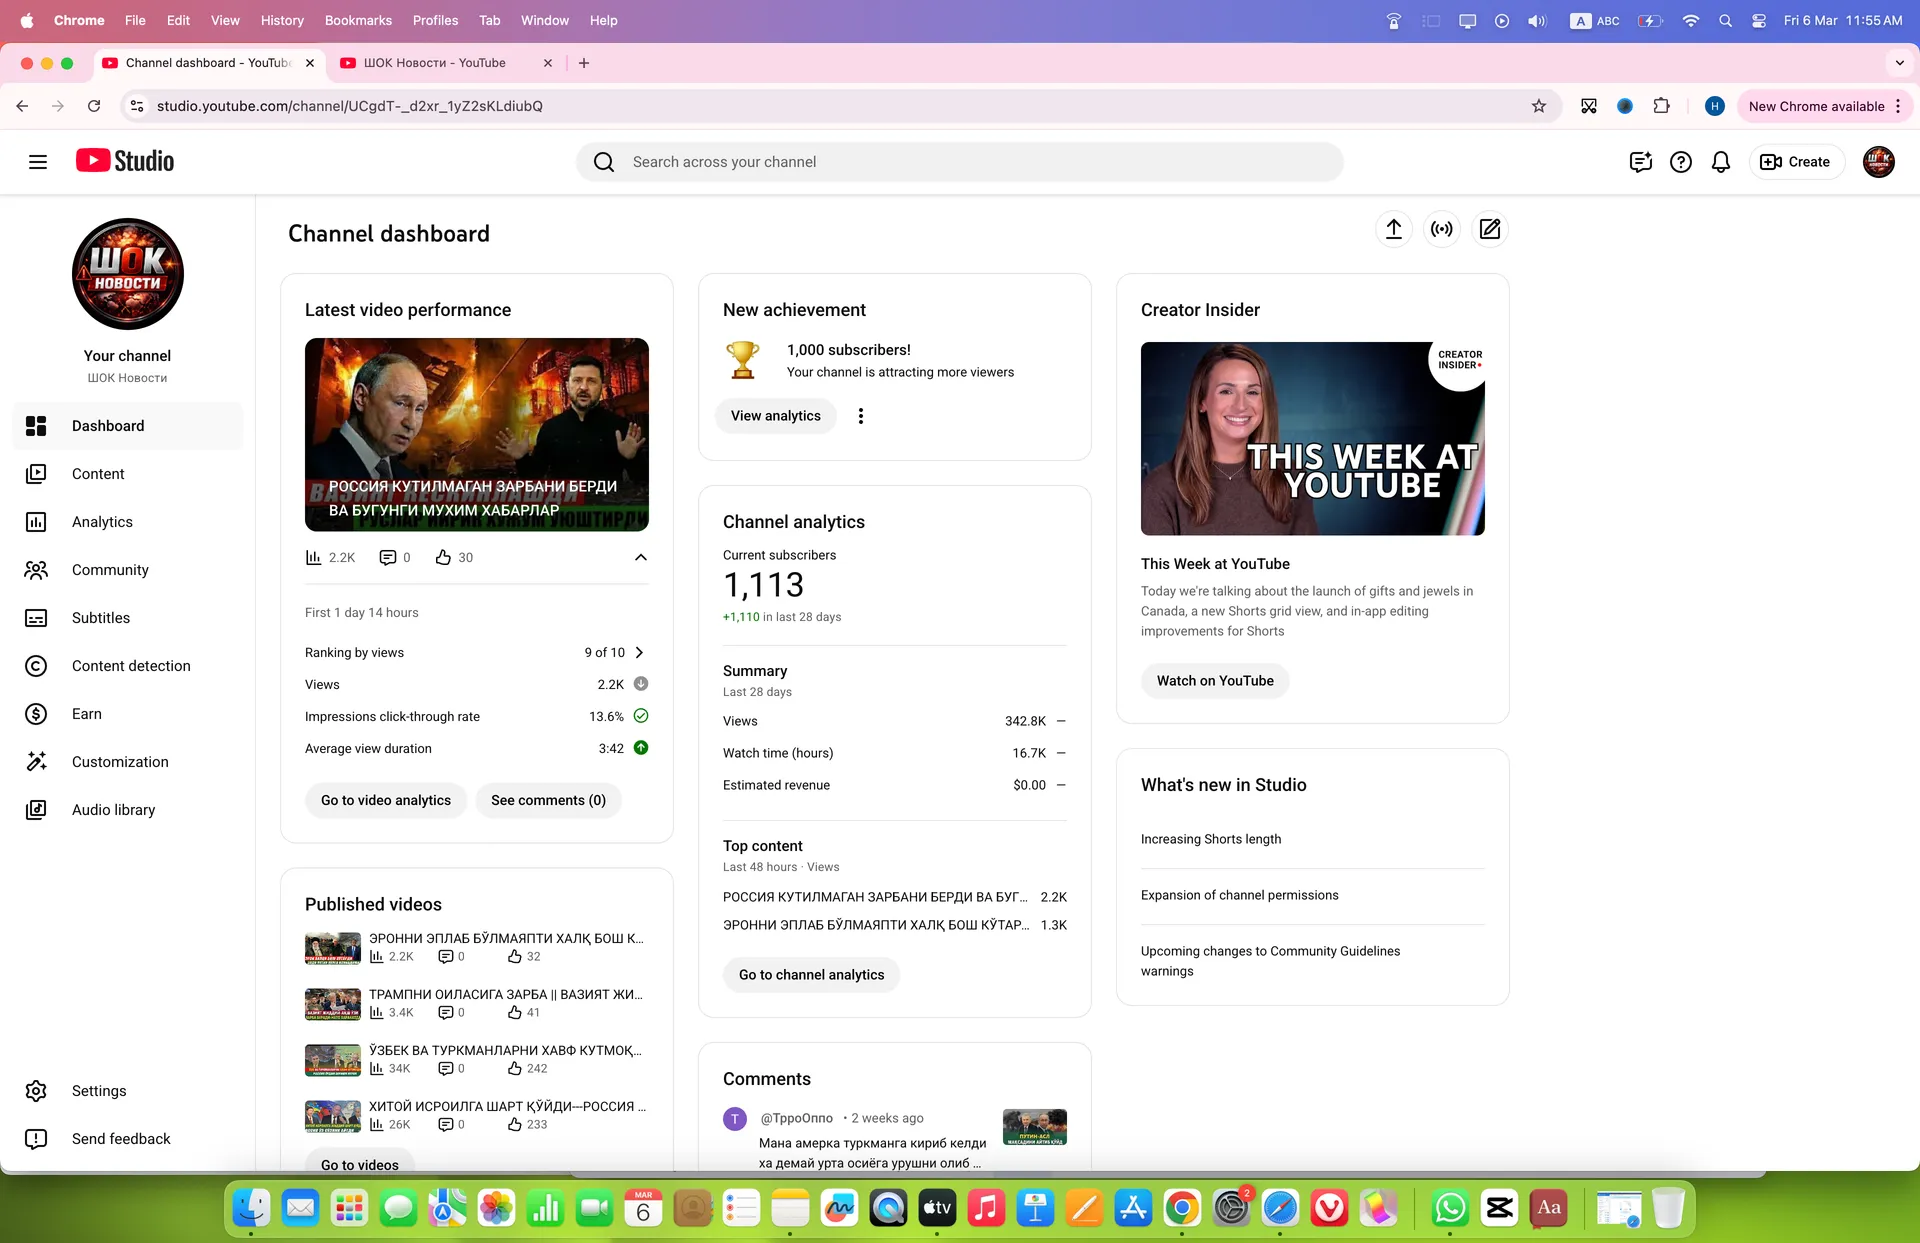Image resolution: width=1920 pixels, height=1243 pixels.
Task: Click the Watch on YouTube button
Action: [x=1215, y=681]
